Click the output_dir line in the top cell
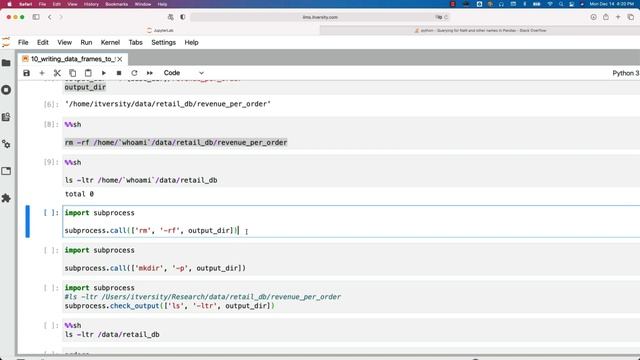 [x=85, y=87]
